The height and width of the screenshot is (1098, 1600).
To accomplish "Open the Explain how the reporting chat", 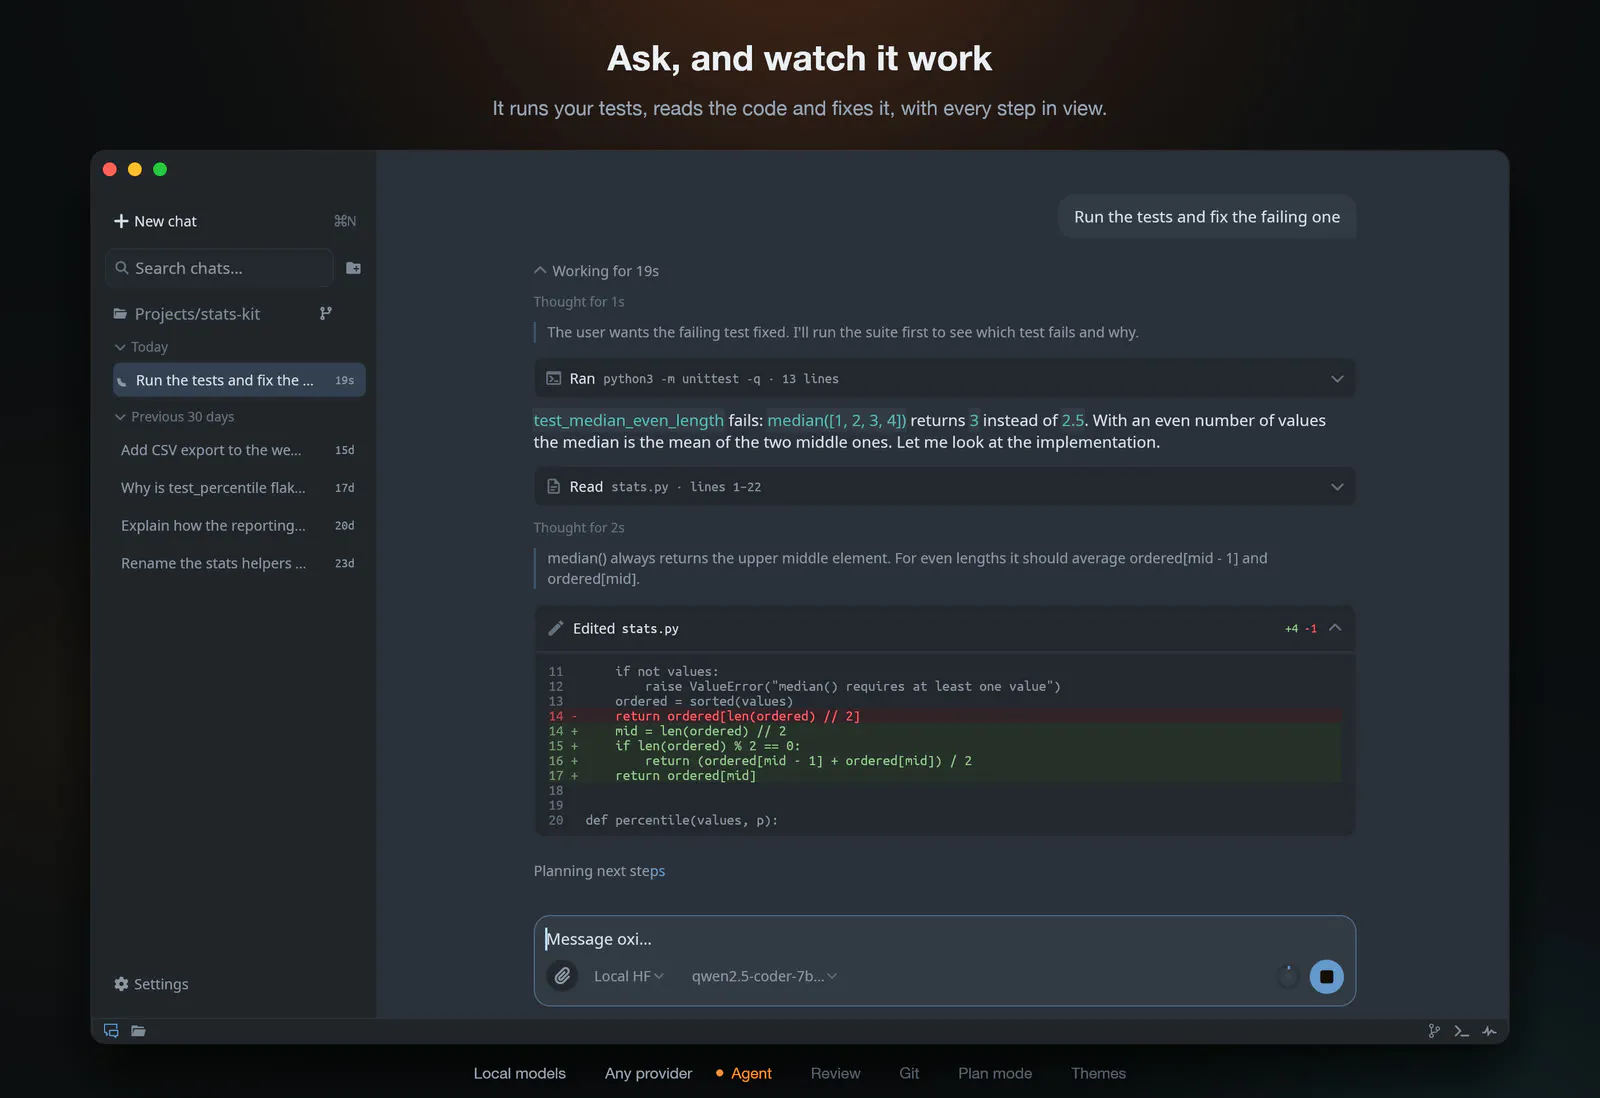I will tap(239, 526).
